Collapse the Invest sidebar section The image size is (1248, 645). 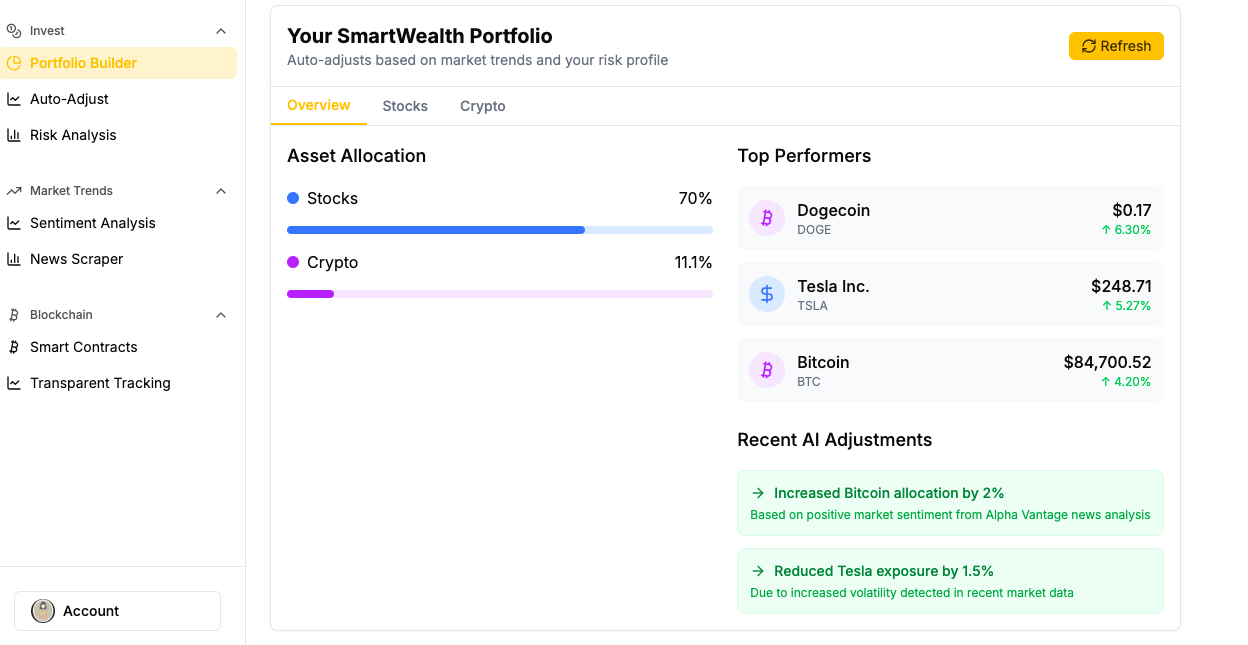click(221, 31)
